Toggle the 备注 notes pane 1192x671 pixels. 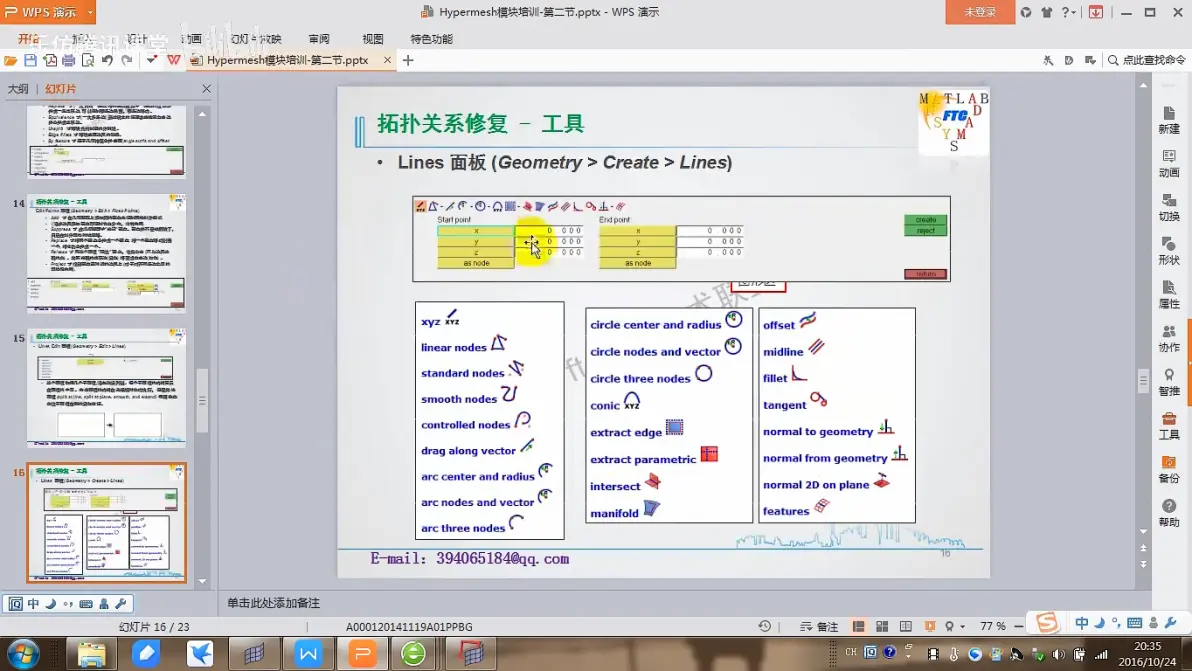pos(820,626)
